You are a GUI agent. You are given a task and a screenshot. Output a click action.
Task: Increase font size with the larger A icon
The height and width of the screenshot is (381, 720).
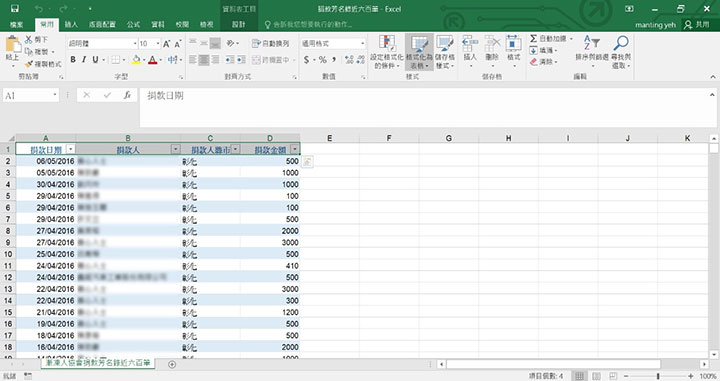click(167, 44)
